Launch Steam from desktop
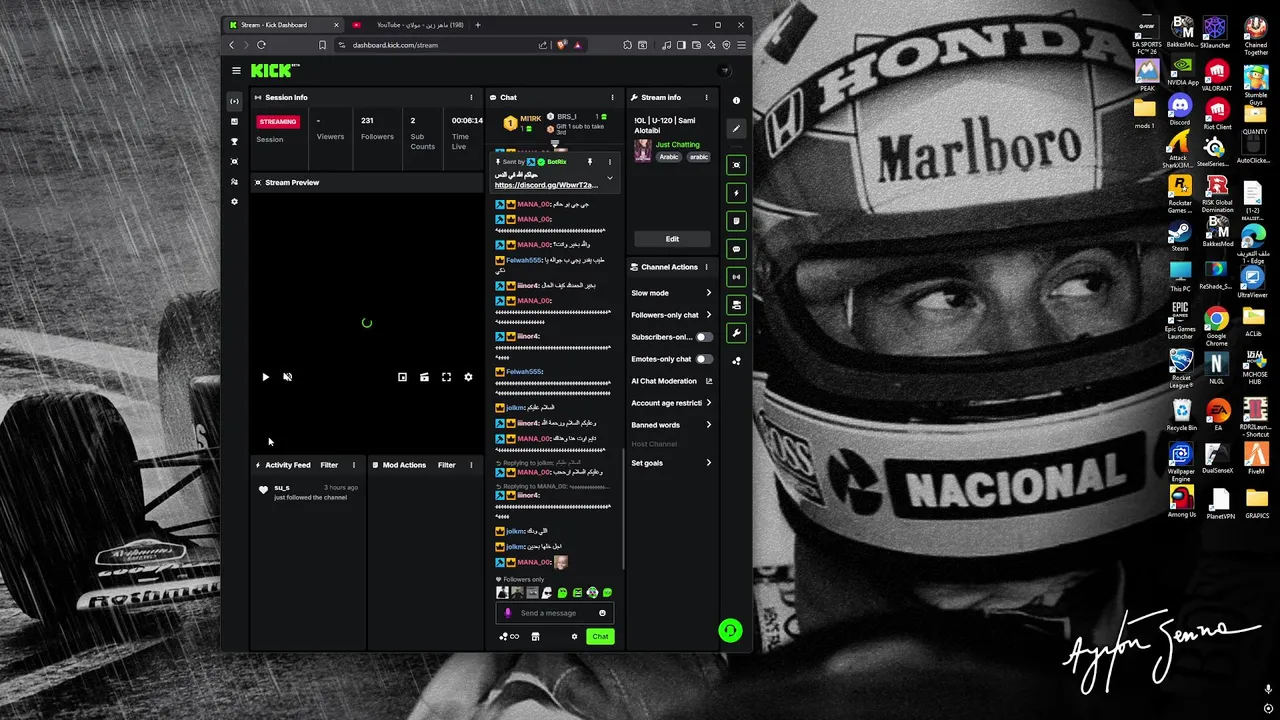 [1180, 235]
